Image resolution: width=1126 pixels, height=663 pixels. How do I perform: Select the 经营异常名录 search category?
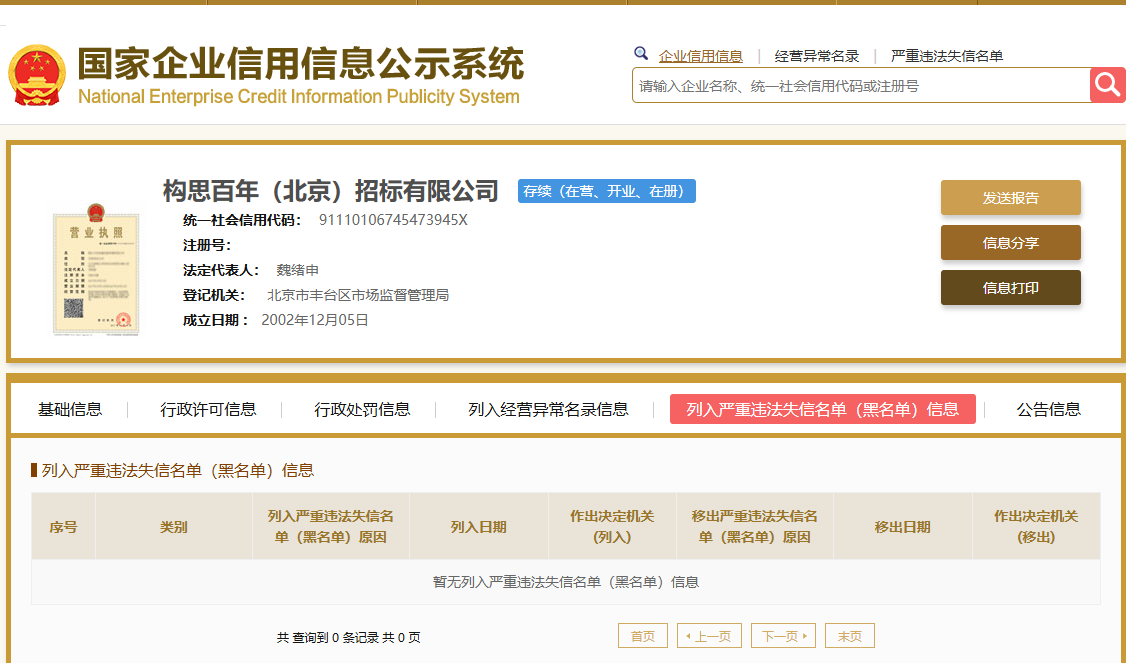817,56
